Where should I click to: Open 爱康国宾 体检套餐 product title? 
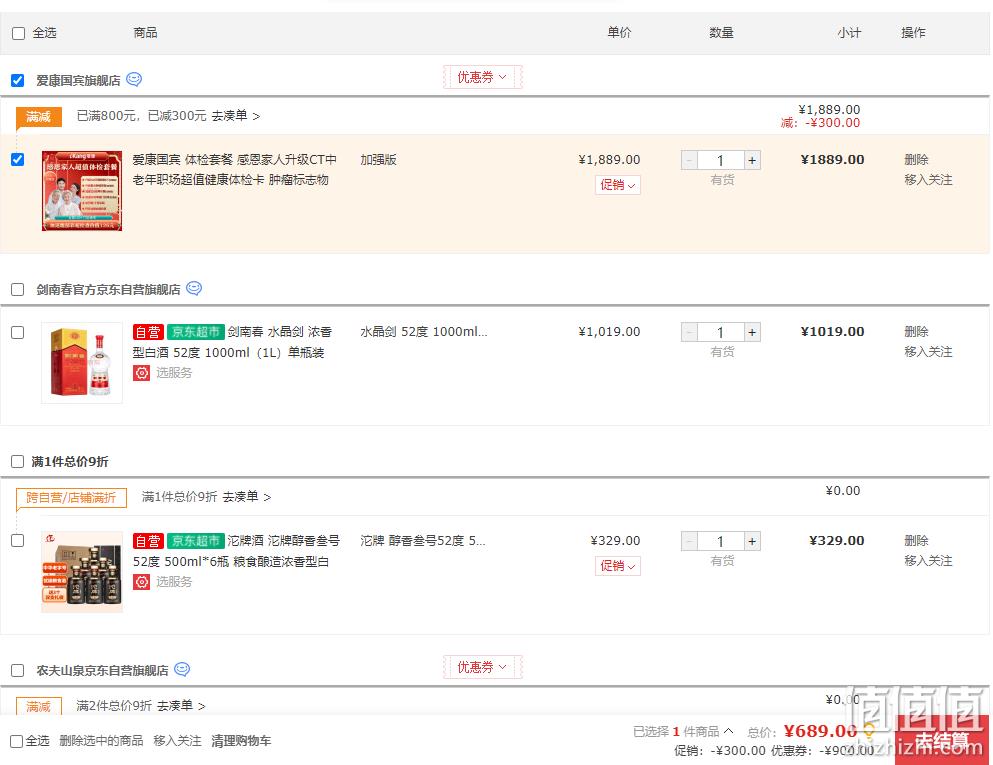234,170
